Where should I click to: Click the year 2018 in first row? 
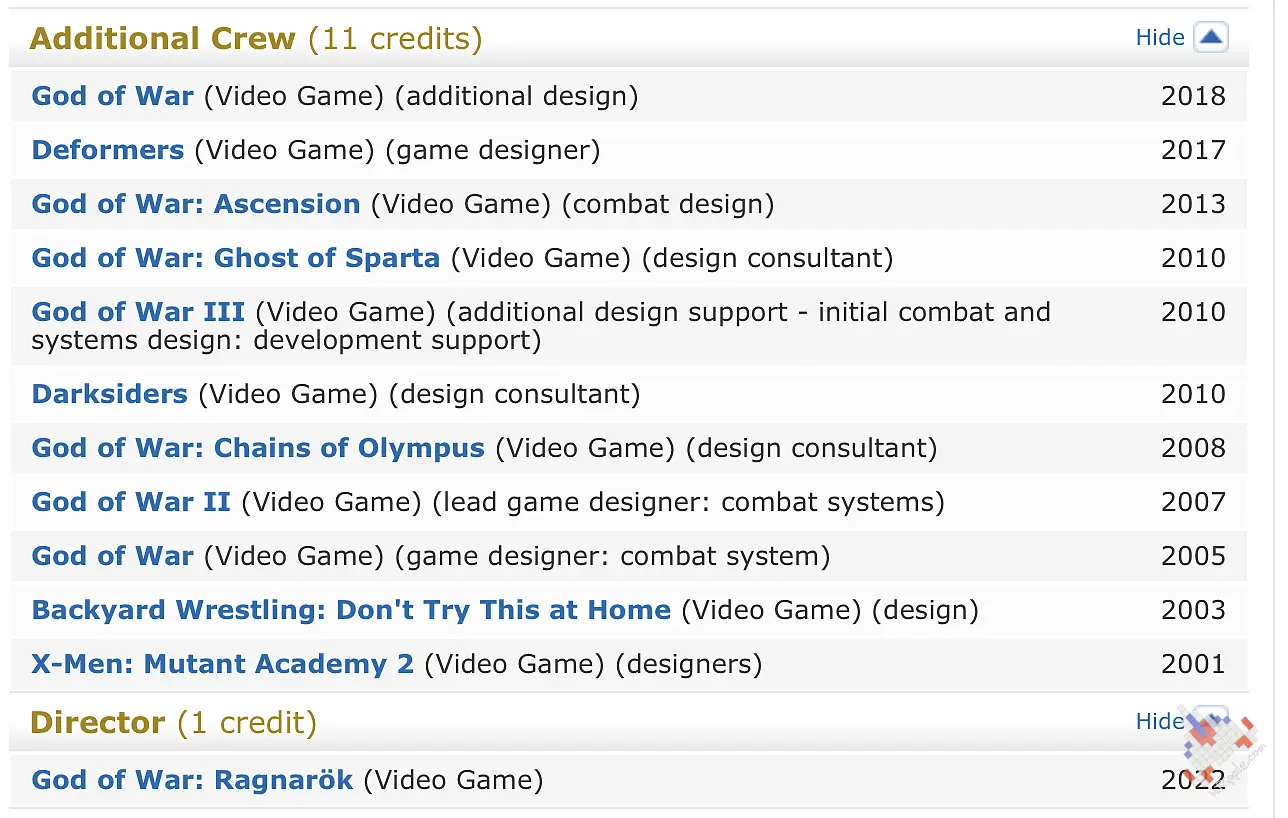(x=1193, y=96)
